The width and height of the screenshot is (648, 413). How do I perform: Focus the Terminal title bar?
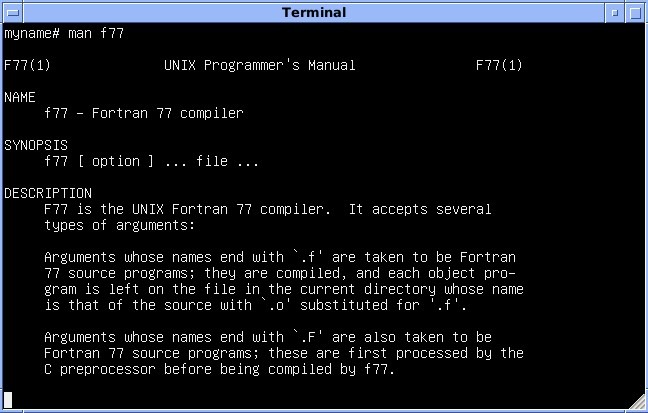(314, 12)
